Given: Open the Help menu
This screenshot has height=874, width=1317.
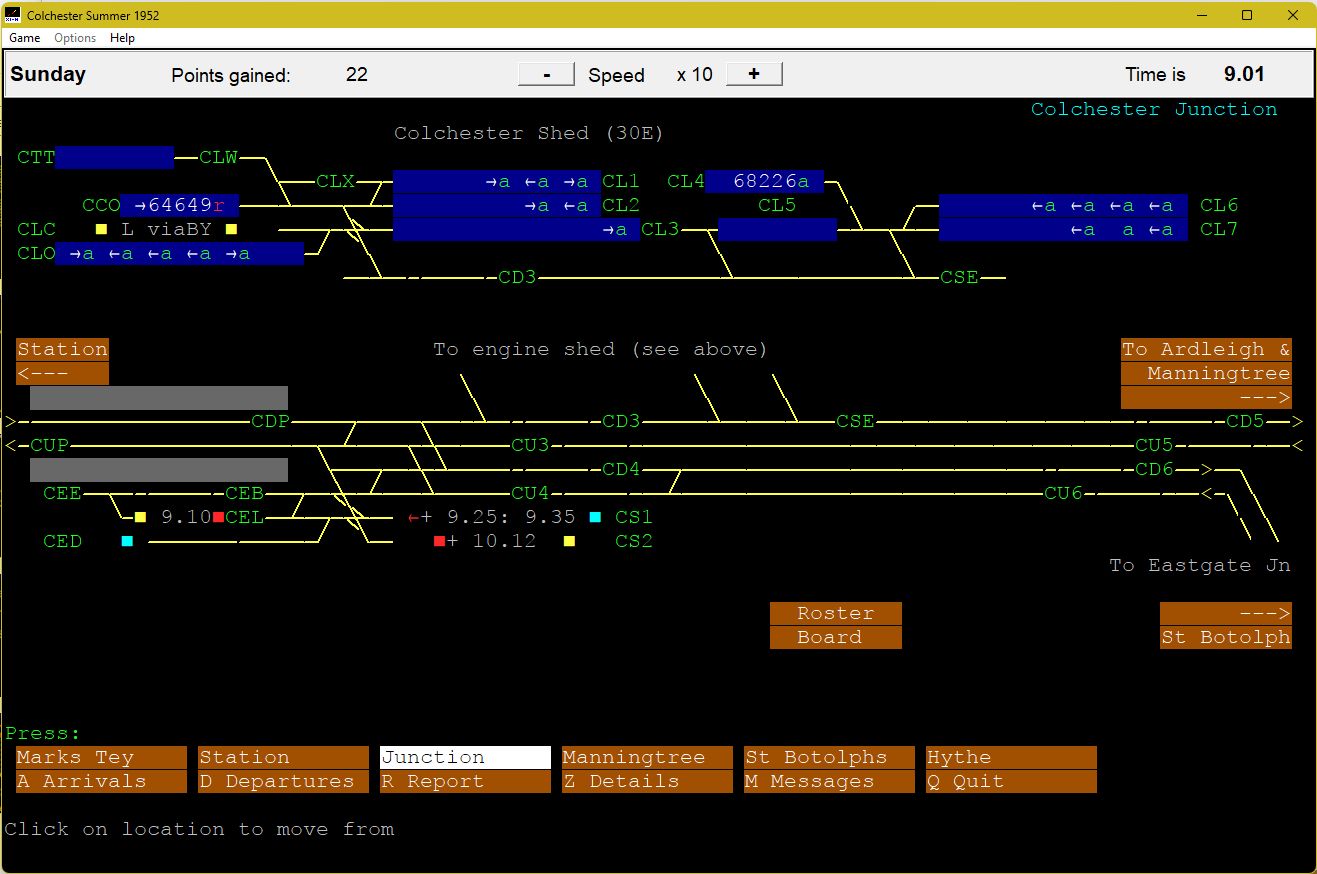Looking at the screenshot, I should pyautogui.click(x=122, y=38).
